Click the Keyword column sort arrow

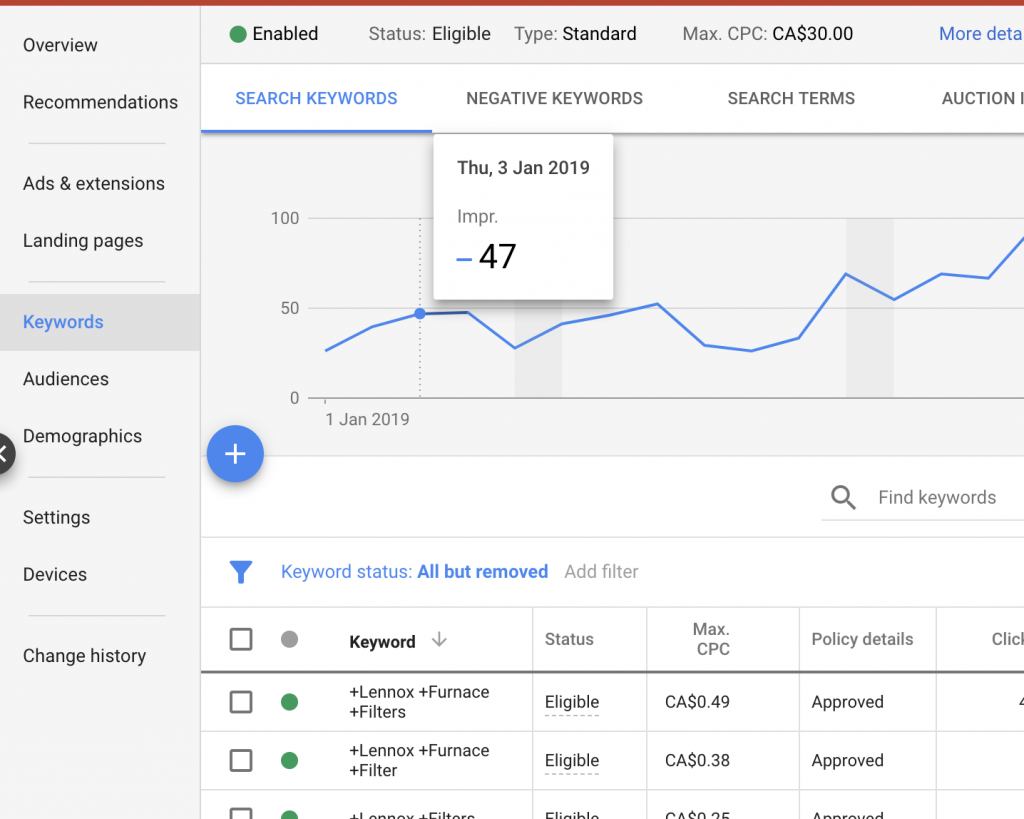tap(439, 641)
